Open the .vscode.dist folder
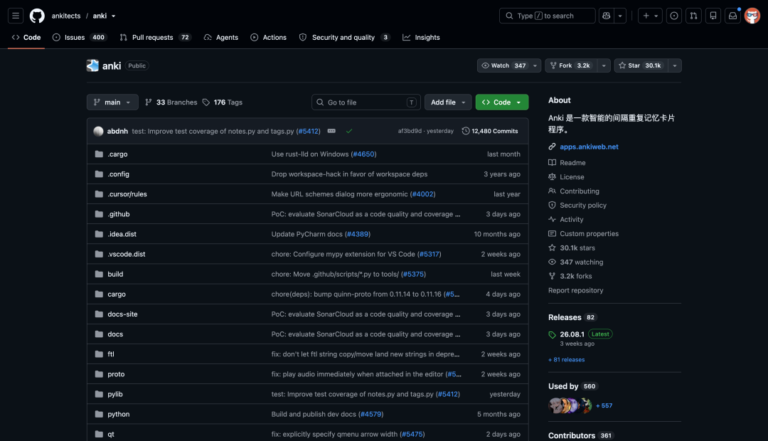Viewport: 768px width, 441px height. [126, 254]
